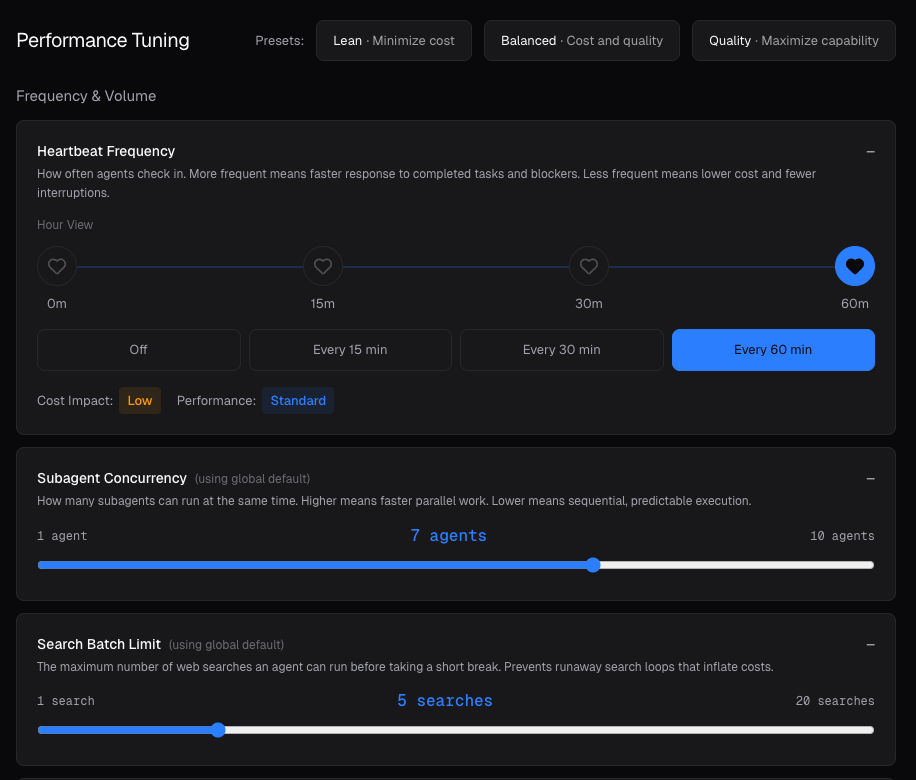The width and height of the screenshot is (916, 780).
Task: Click the 5 searches value label
Action: pyautogui.click(x=444, y=700)
